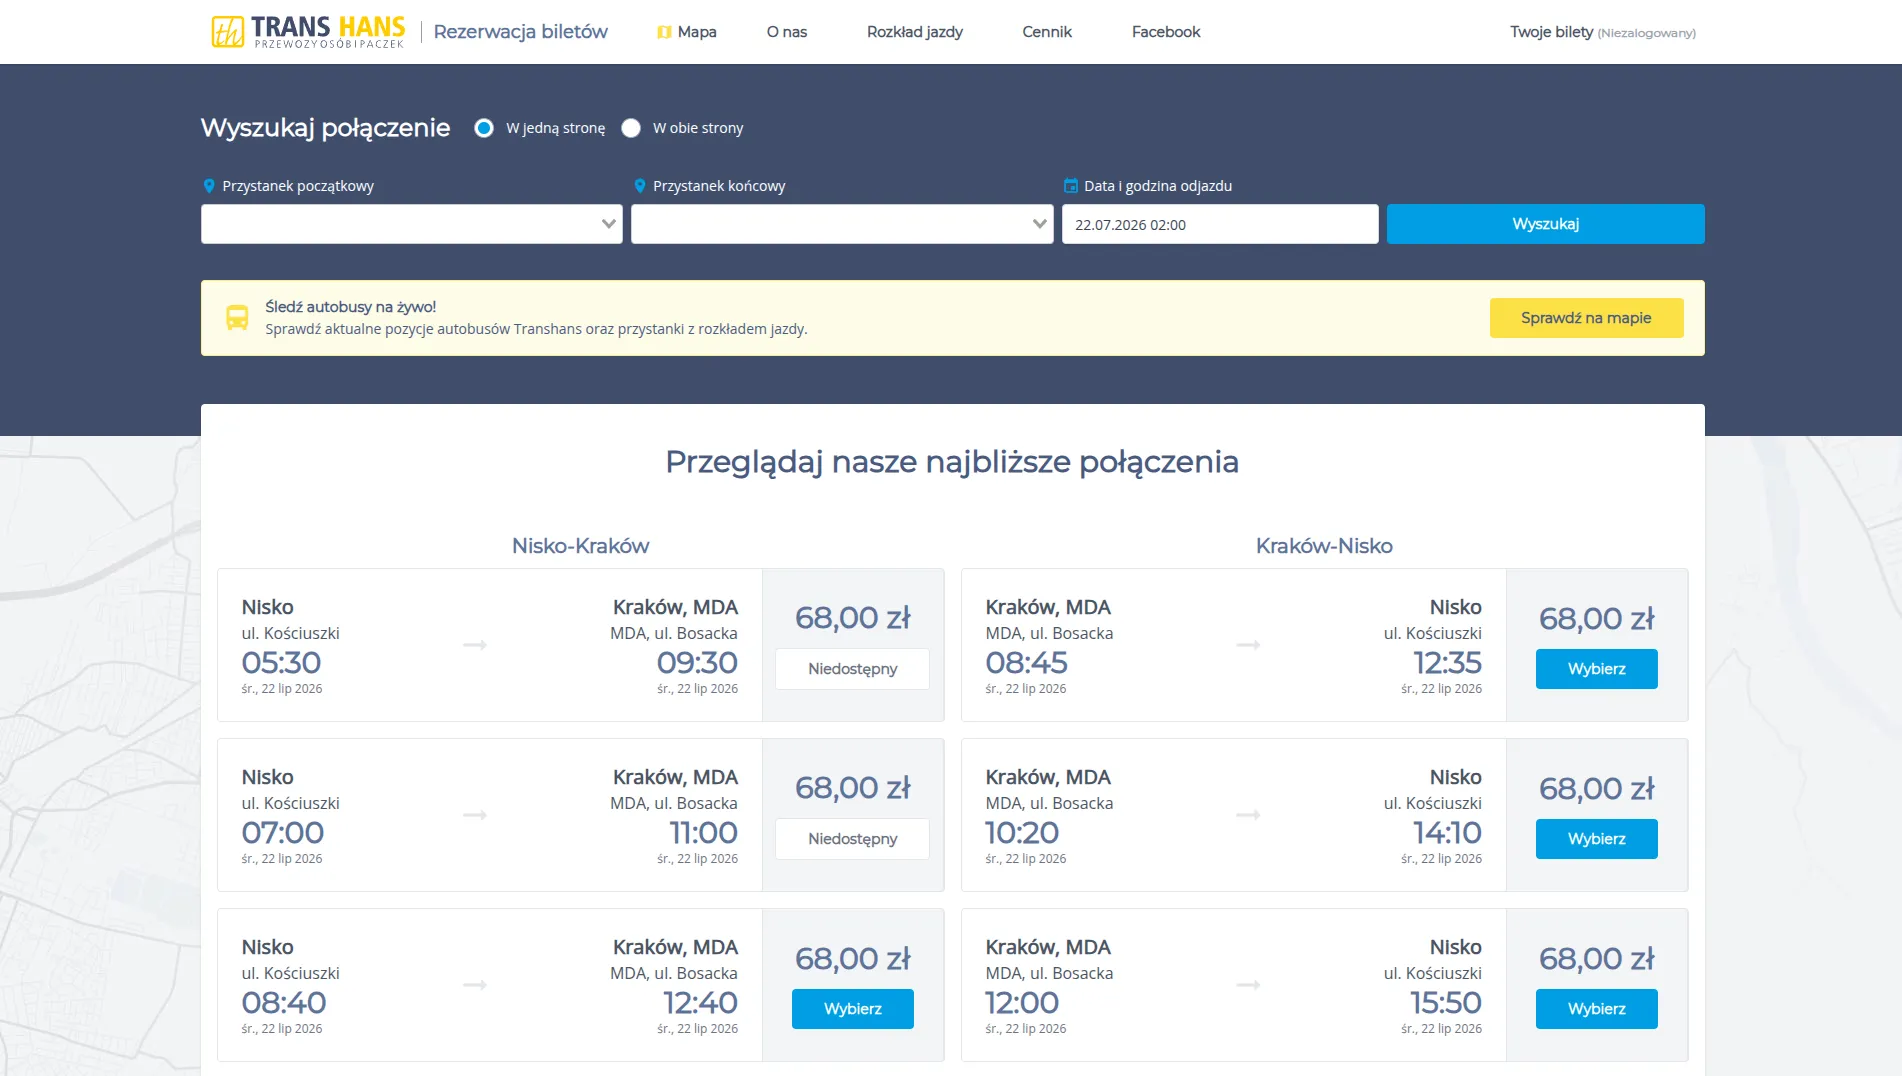Screen dimensions: 1902x1076
Task: Click the pin icon beside Przystanek początkowy
Action: click(209, 186)
